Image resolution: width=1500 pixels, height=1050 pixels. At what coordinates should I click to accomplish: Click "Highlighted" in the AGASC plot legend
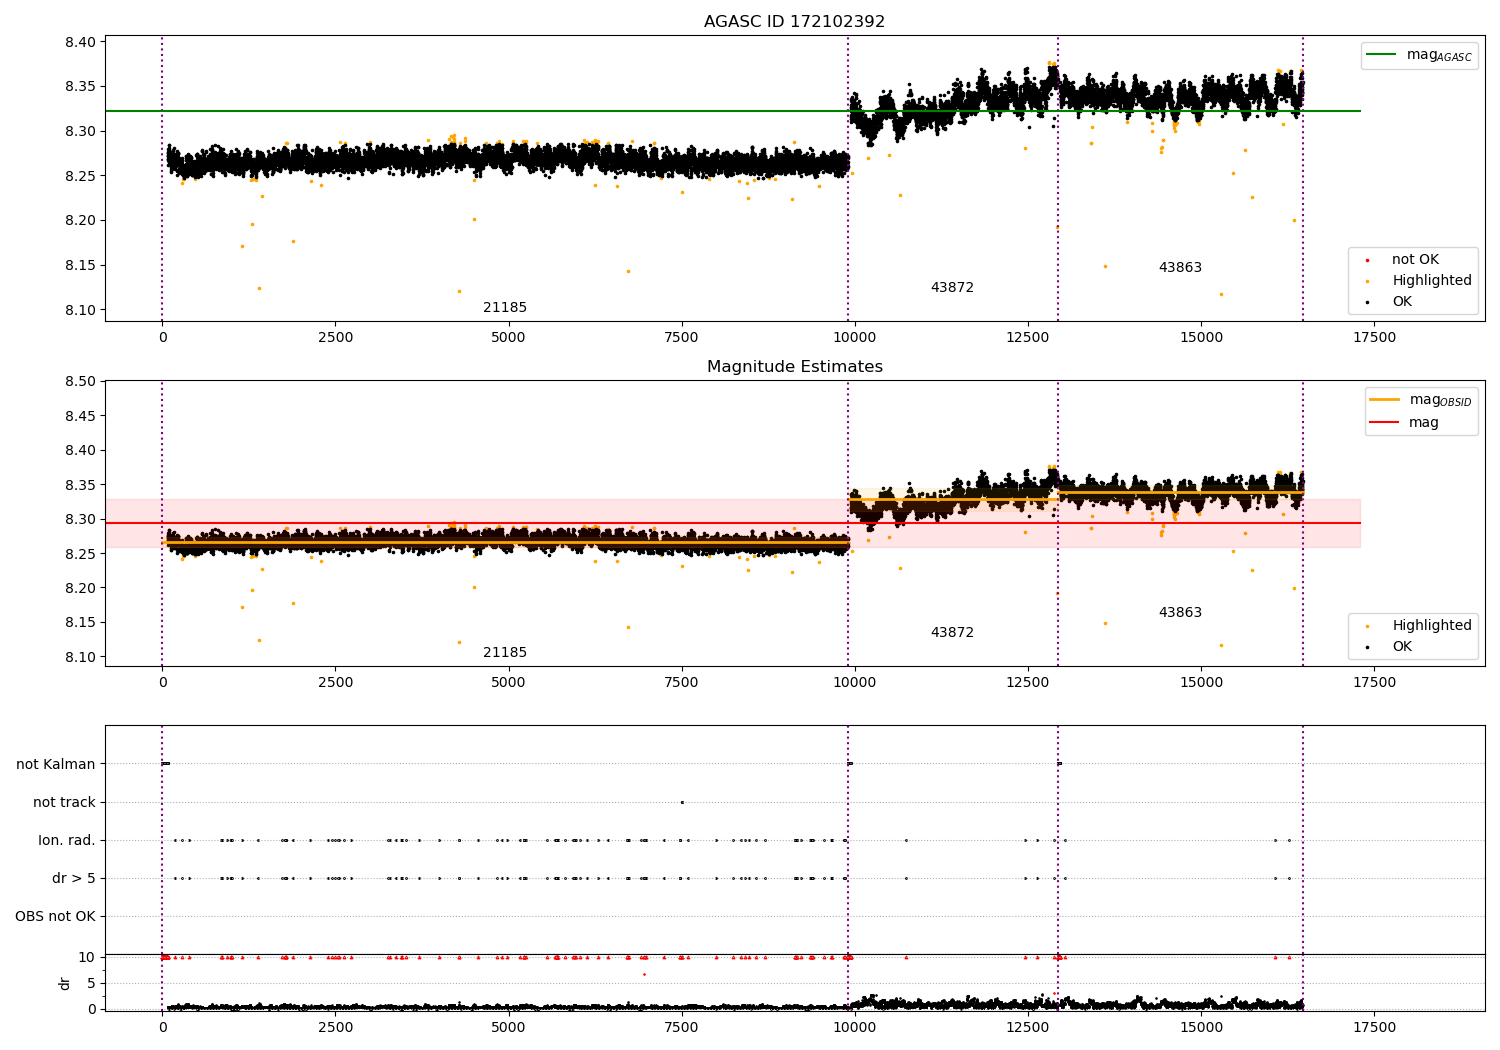1431,281
